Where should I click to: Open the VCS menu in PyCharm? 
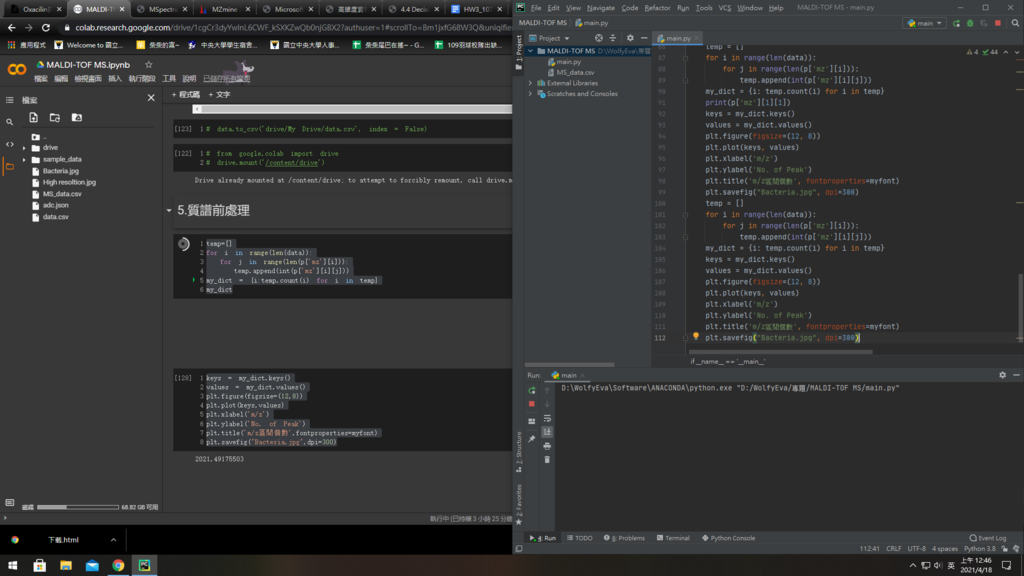click(x=725, y=8)
